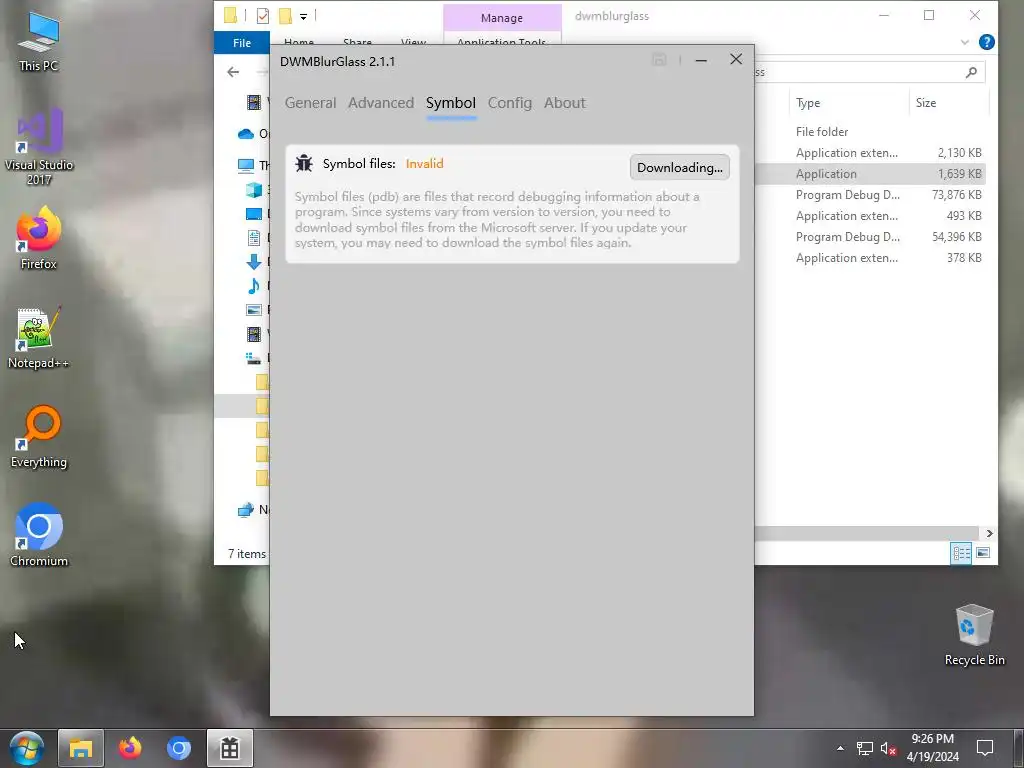Select the Visual Studio 2017 desktop icon

(x=39, y=147)
